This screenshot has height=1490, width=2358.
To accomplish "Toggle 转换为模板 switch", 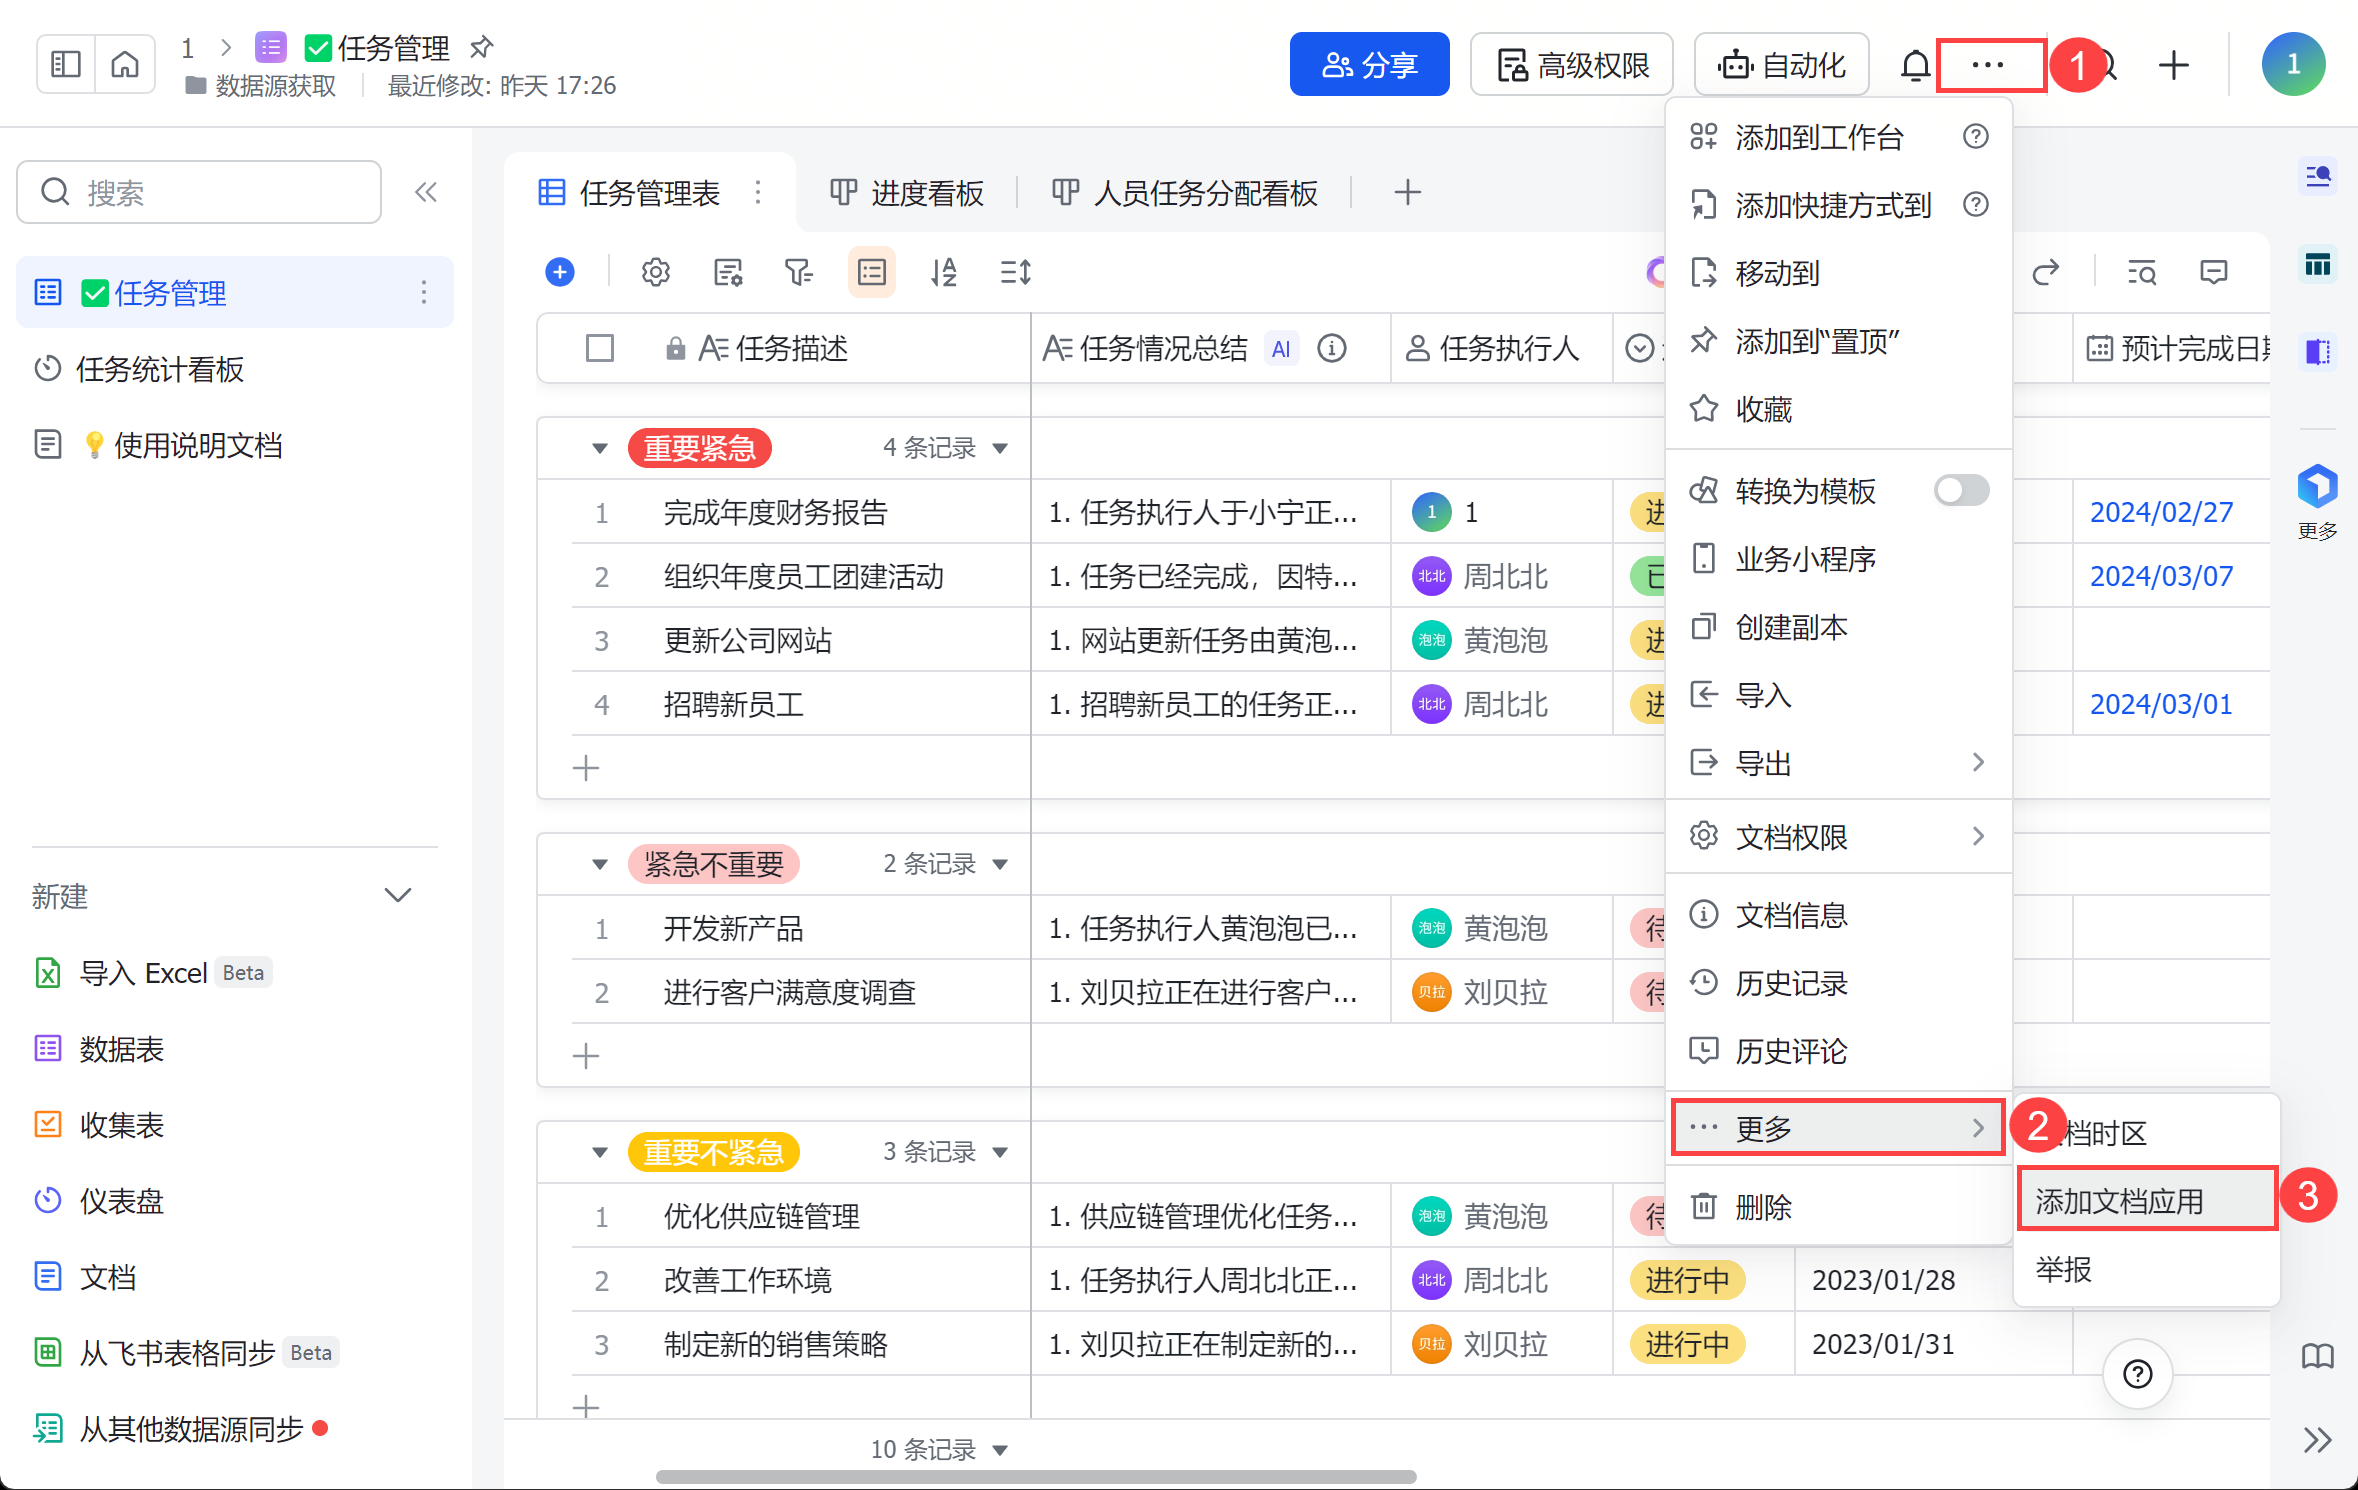I will pos(1961,490).
